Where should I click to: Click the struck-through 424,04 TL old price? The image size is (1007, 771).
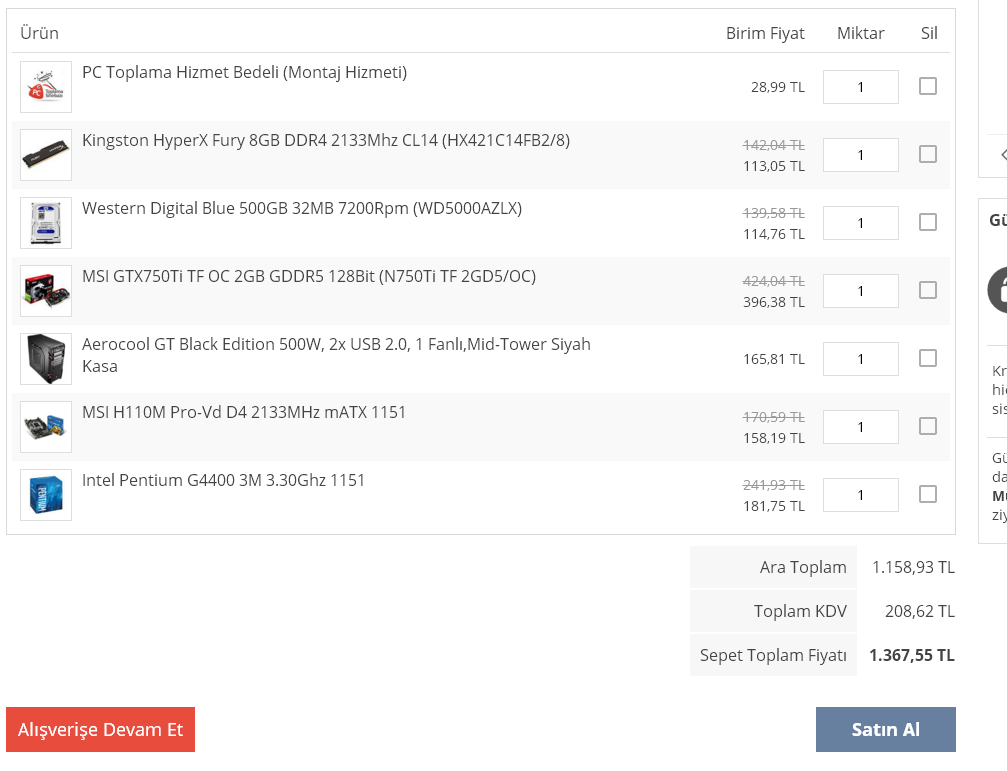pyautogui.click(x=774, y=281)
